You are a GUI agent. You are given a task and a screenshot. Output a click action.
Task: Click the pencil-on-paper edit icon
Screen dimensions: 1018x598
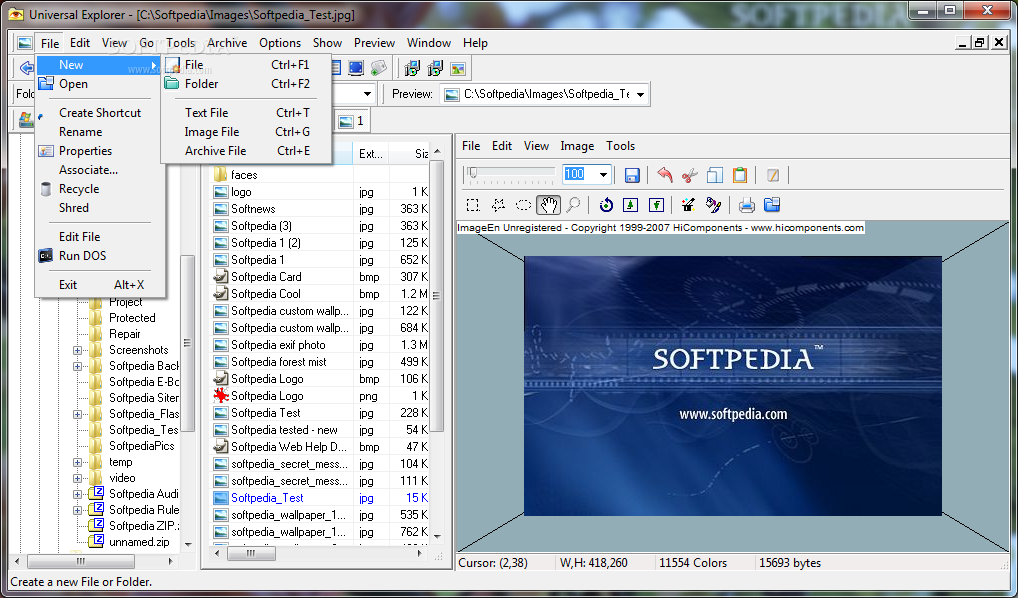[x=772, y=175]
